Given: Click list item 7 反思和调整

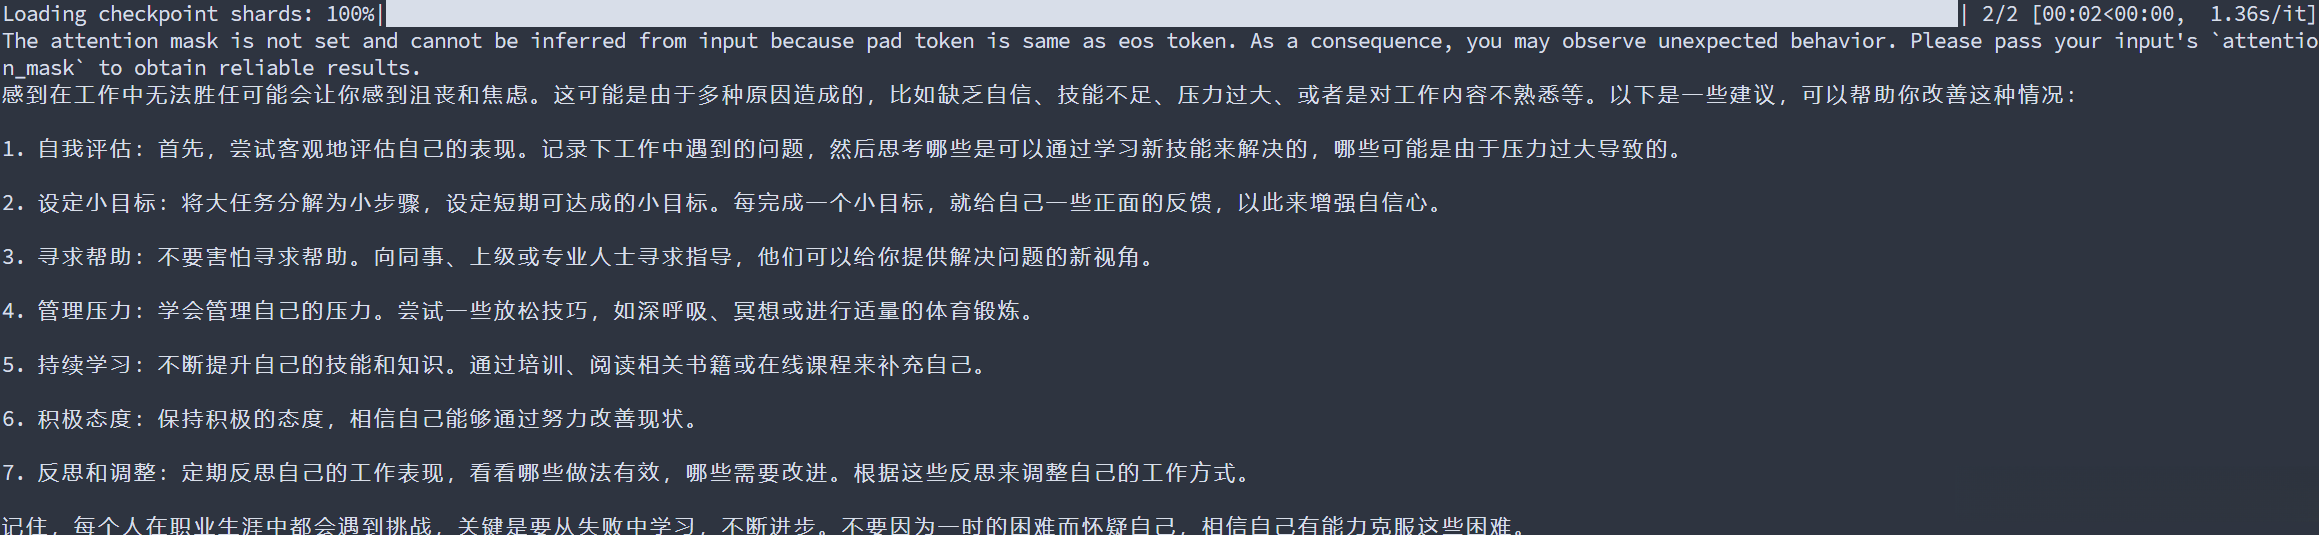Looking at the screenshot, I should click(x=628, y=473).
